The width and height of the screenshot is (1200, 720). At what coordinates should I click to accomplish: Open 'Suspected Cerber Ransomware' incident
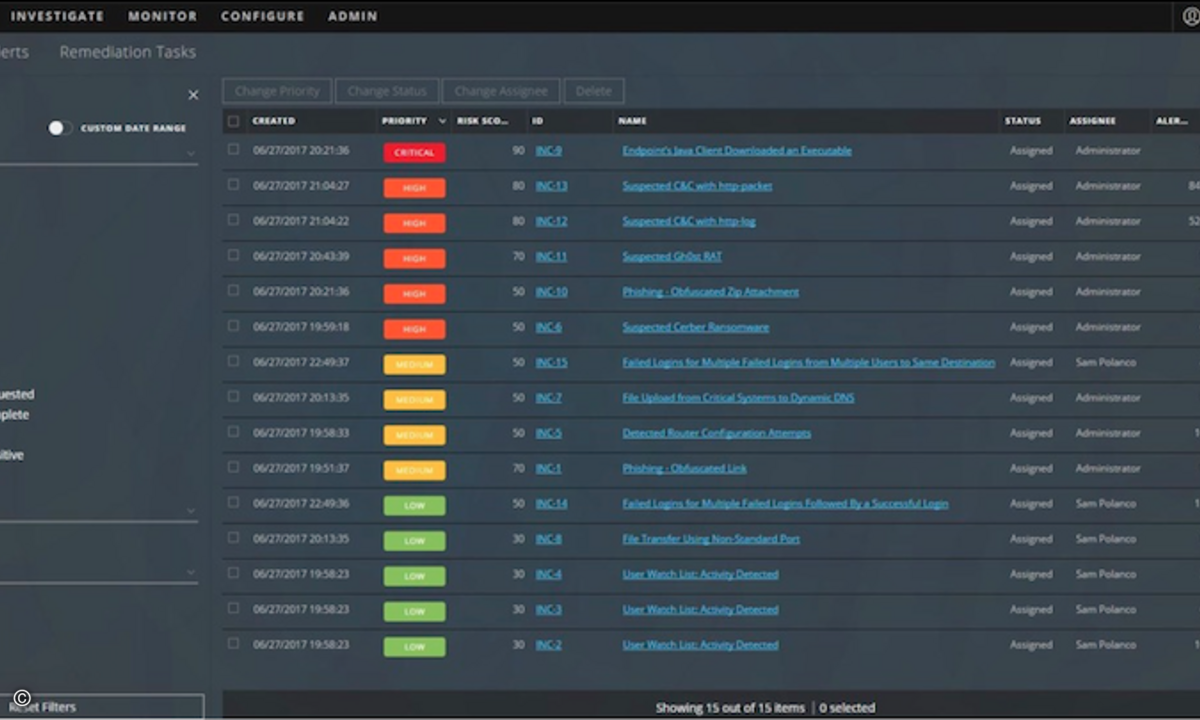click(x=696, y=327)
